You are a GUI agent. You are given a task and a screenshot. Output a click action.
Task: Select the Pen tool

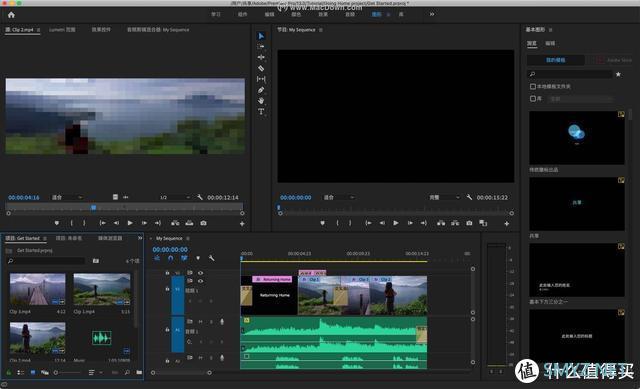pos(261,90)
